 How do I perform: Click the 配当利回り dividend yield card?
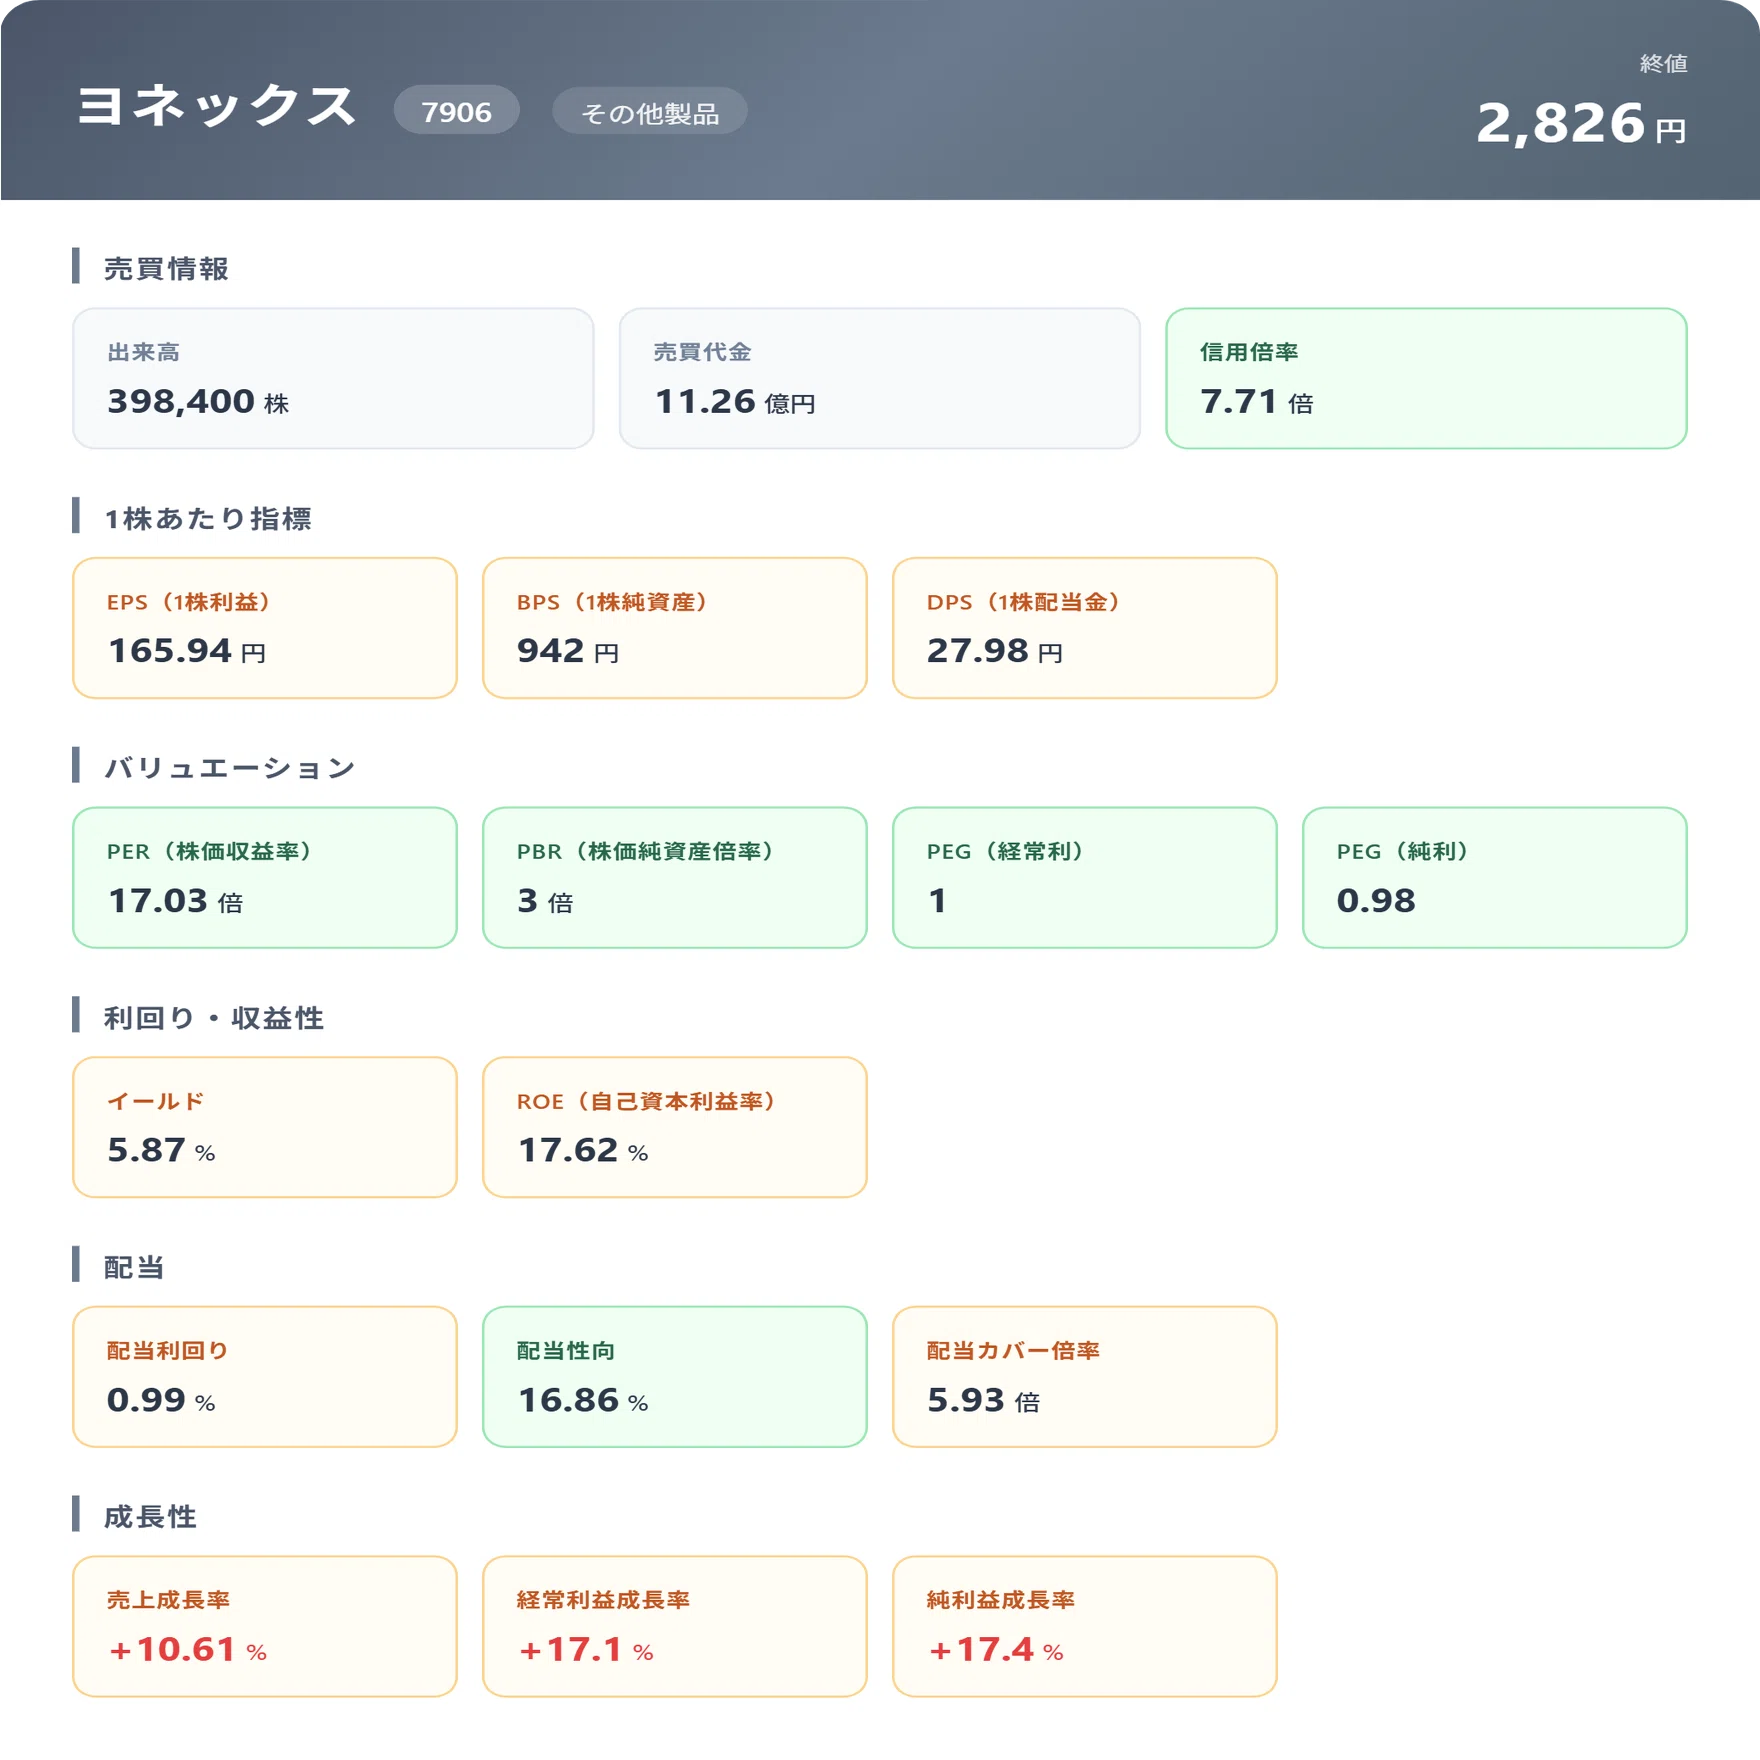click(x=265, y=1376)
